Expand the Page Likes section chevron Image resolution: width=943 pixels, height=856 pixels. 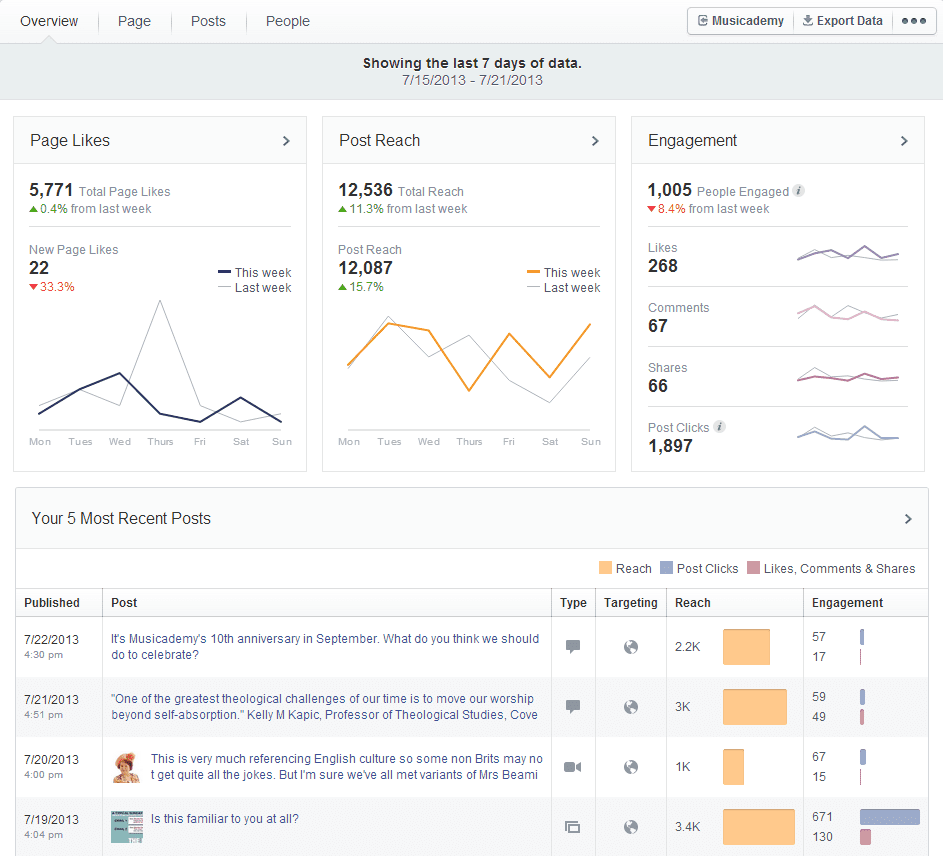click(x=286, y=140)
